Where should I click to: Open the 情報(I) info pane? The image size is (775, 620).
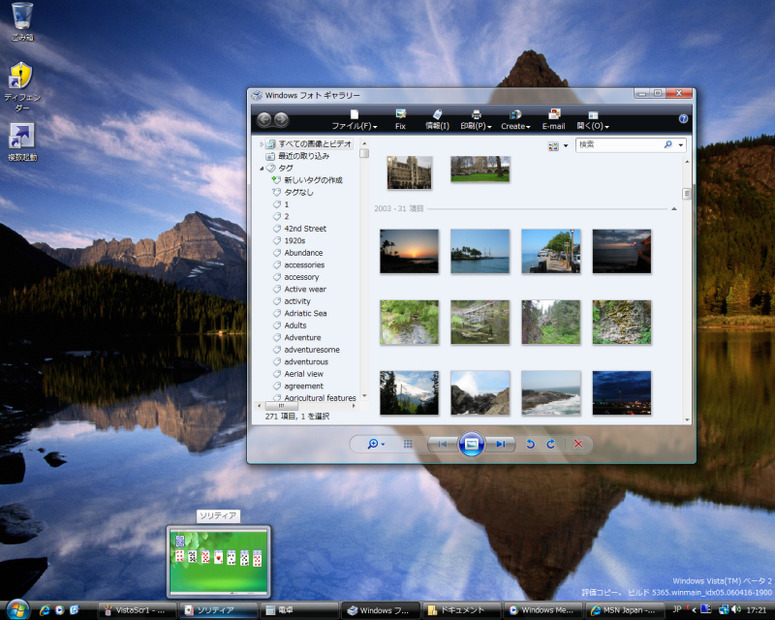(437, 120)
